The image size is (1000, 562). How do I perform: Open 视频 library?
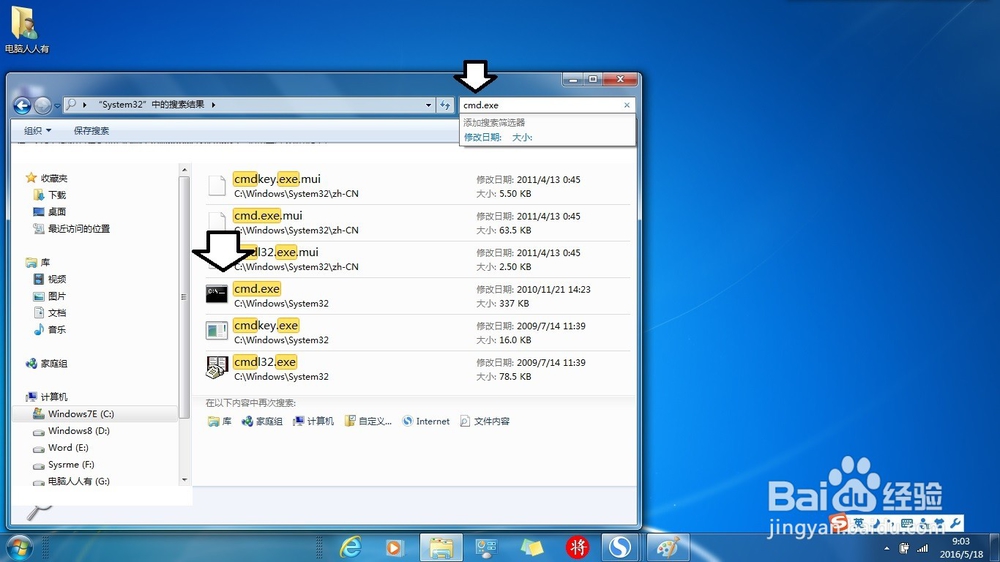point(57,279)
